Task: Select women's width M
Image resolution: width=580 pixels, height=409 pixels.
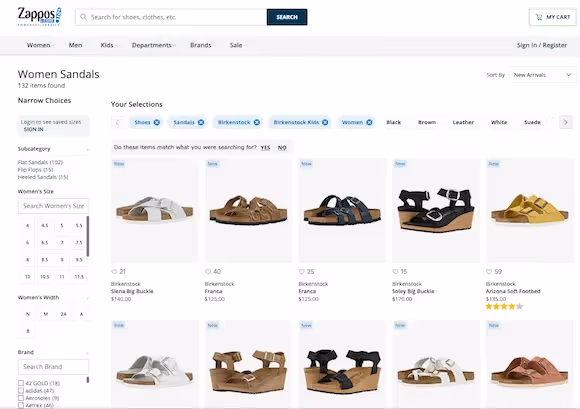Action: click(x=45, y=314)
